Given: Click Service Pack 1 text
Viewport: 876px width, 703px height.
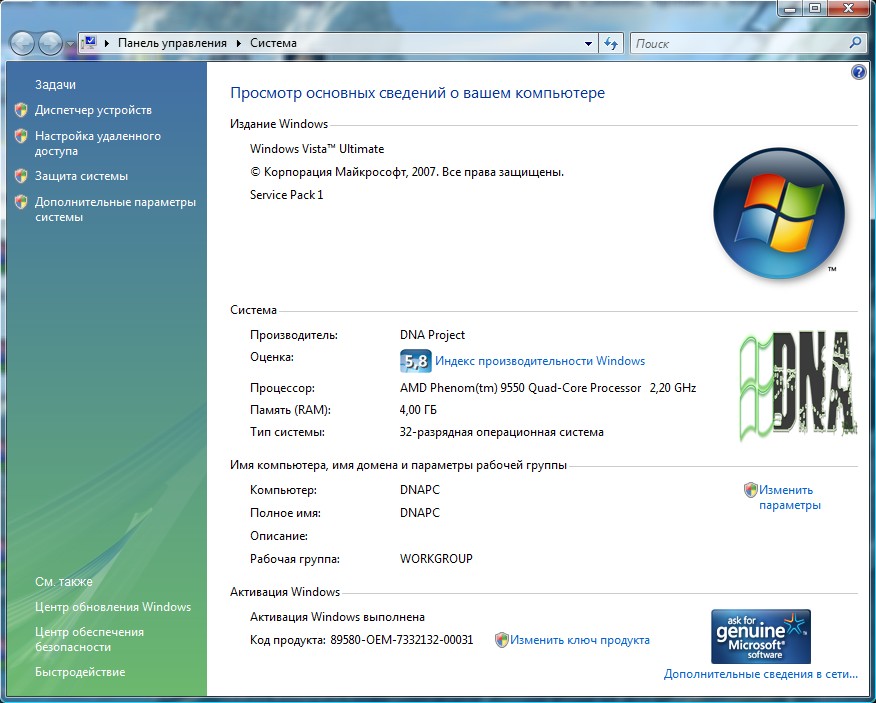Looking at the screenshot, I should 287,194.
